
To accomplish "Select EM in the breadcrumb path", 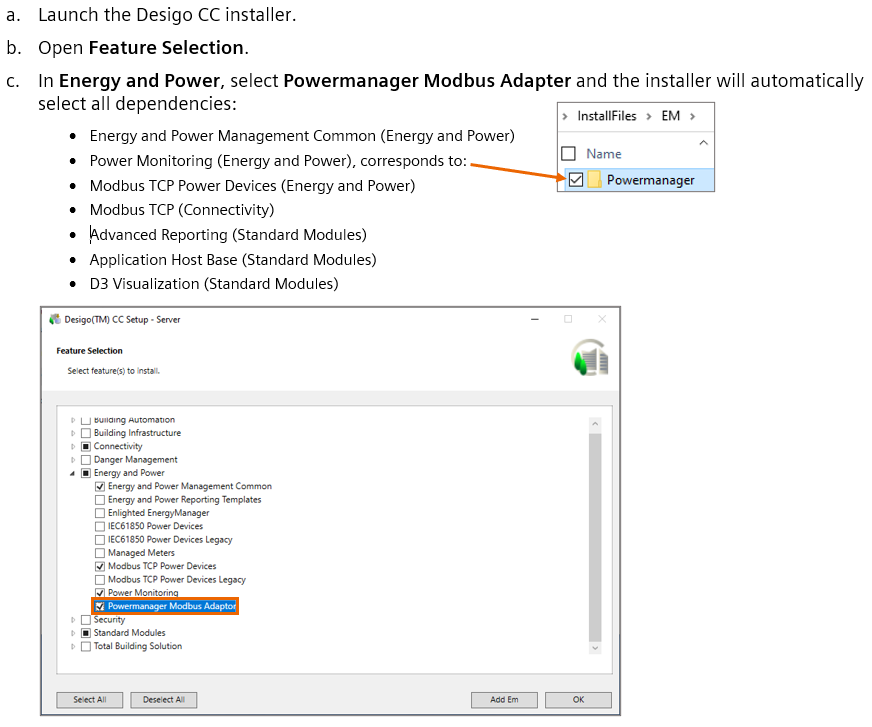I will (x=670, y=116).
